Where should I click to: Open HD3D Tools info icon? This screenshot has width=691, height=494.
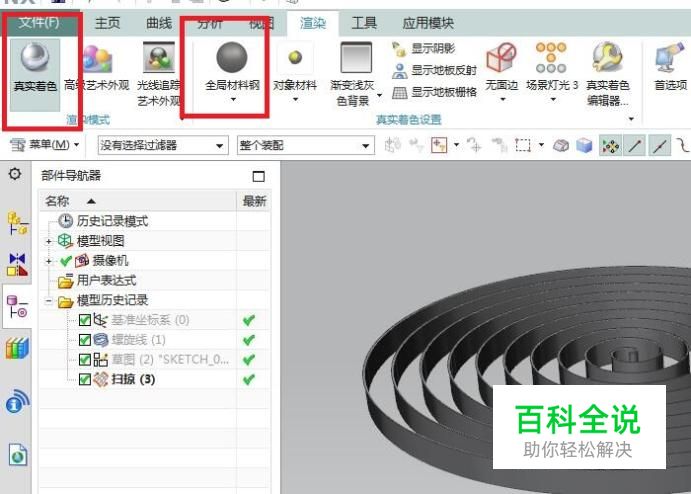(x=17, y=402)
